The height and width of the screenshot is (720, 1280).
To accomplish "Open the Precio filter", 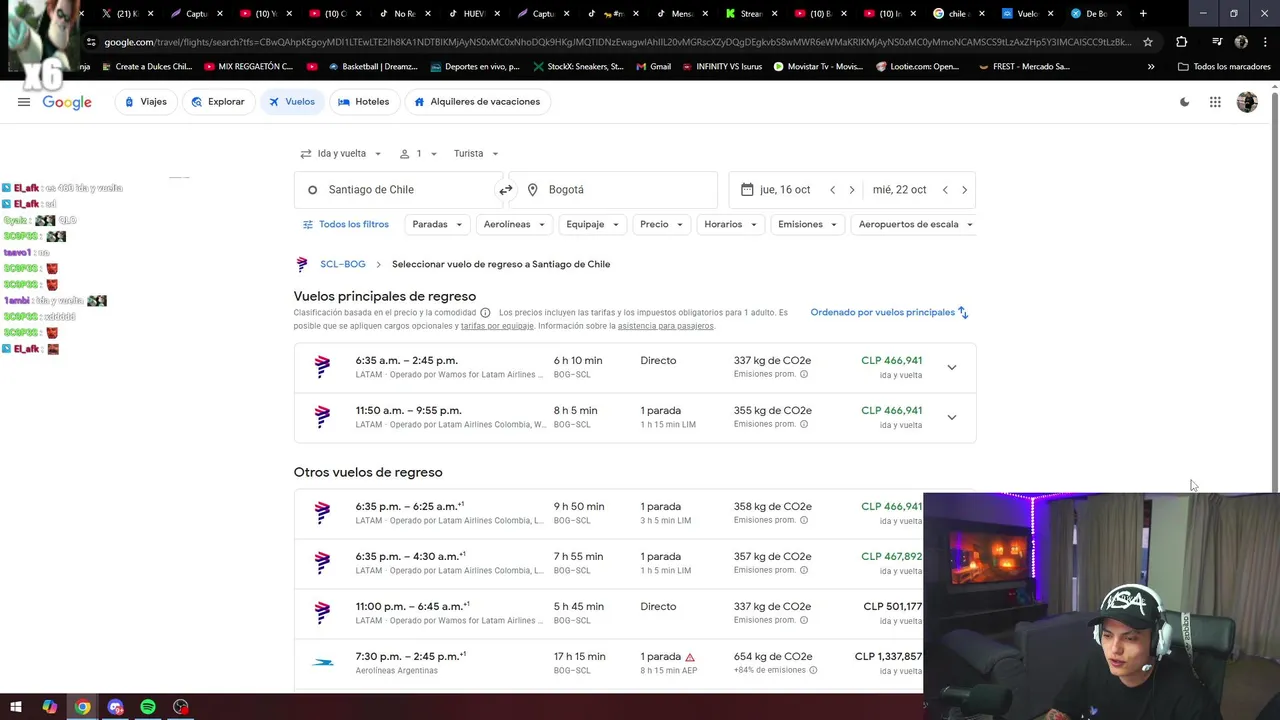I will point(661,224).
